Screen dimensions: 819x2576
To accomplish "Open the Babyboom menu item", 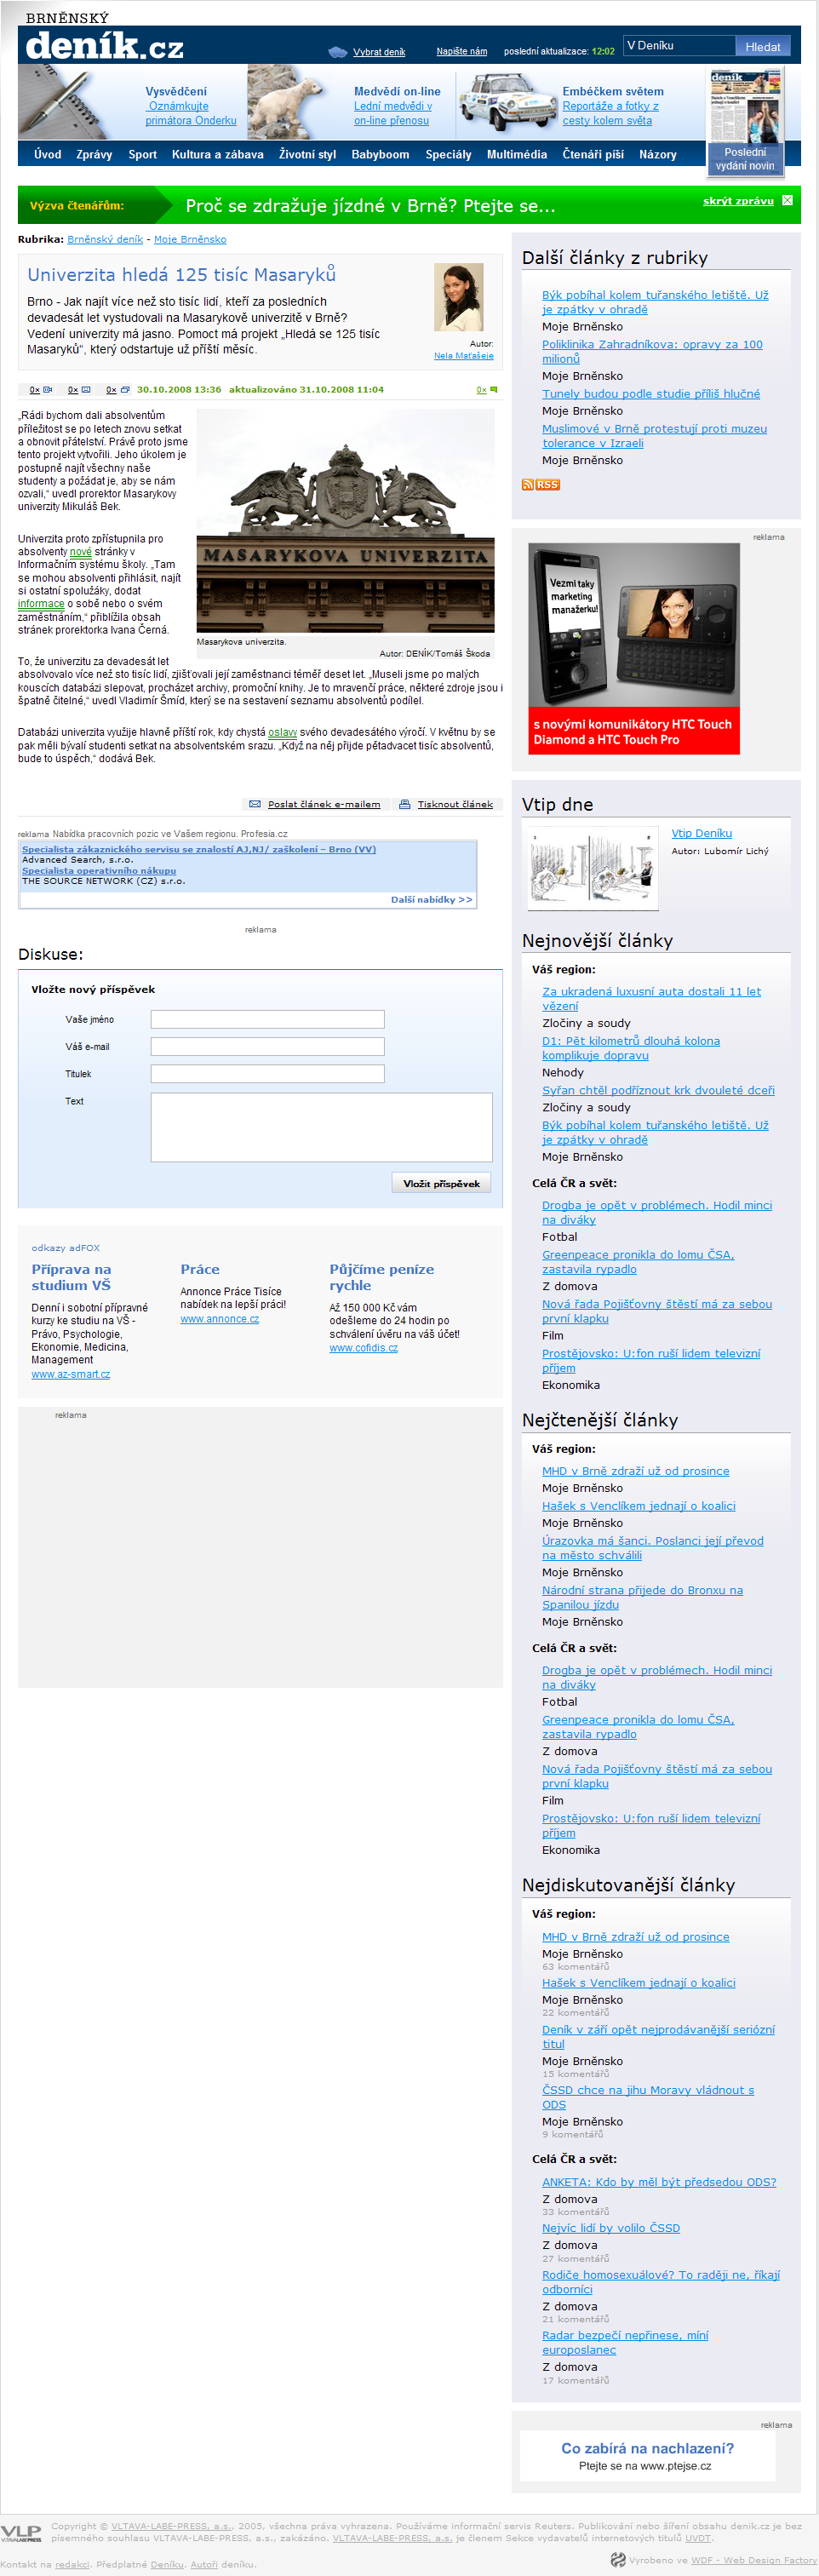I will [380, 154].
